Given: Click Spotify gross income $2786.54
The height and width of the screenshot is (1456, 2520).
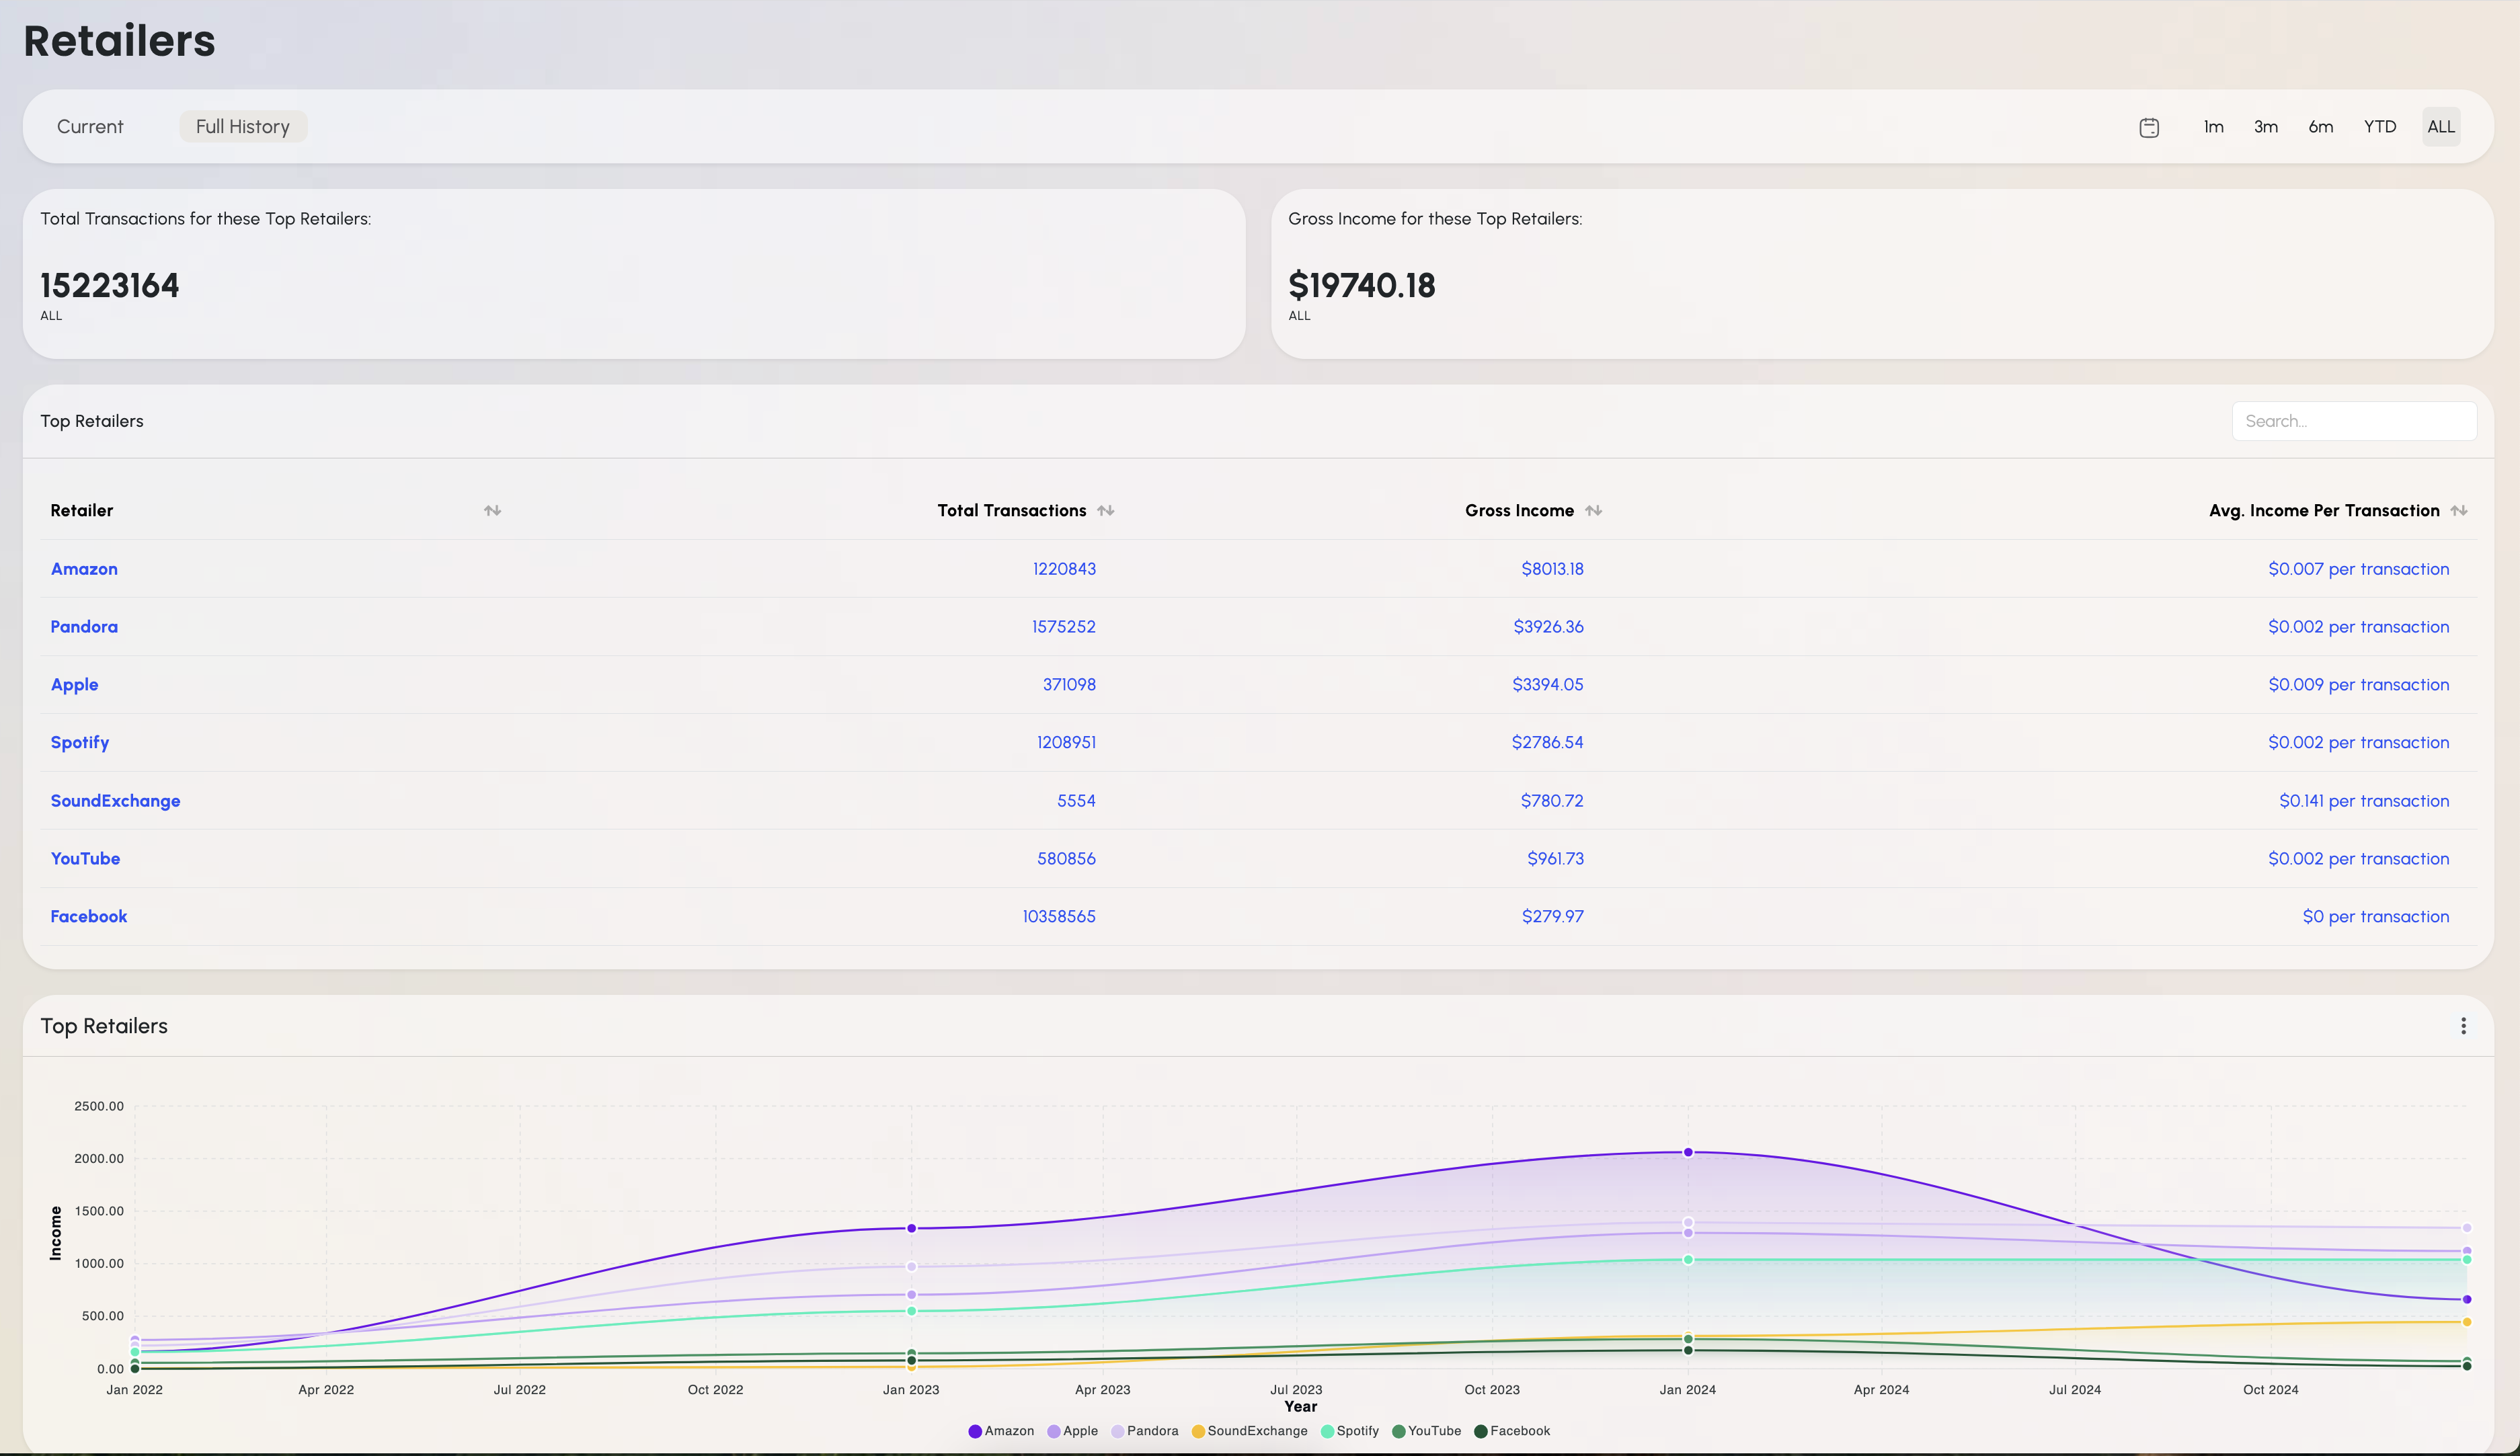Looking at the screenshot, I should click(1548, 743).
